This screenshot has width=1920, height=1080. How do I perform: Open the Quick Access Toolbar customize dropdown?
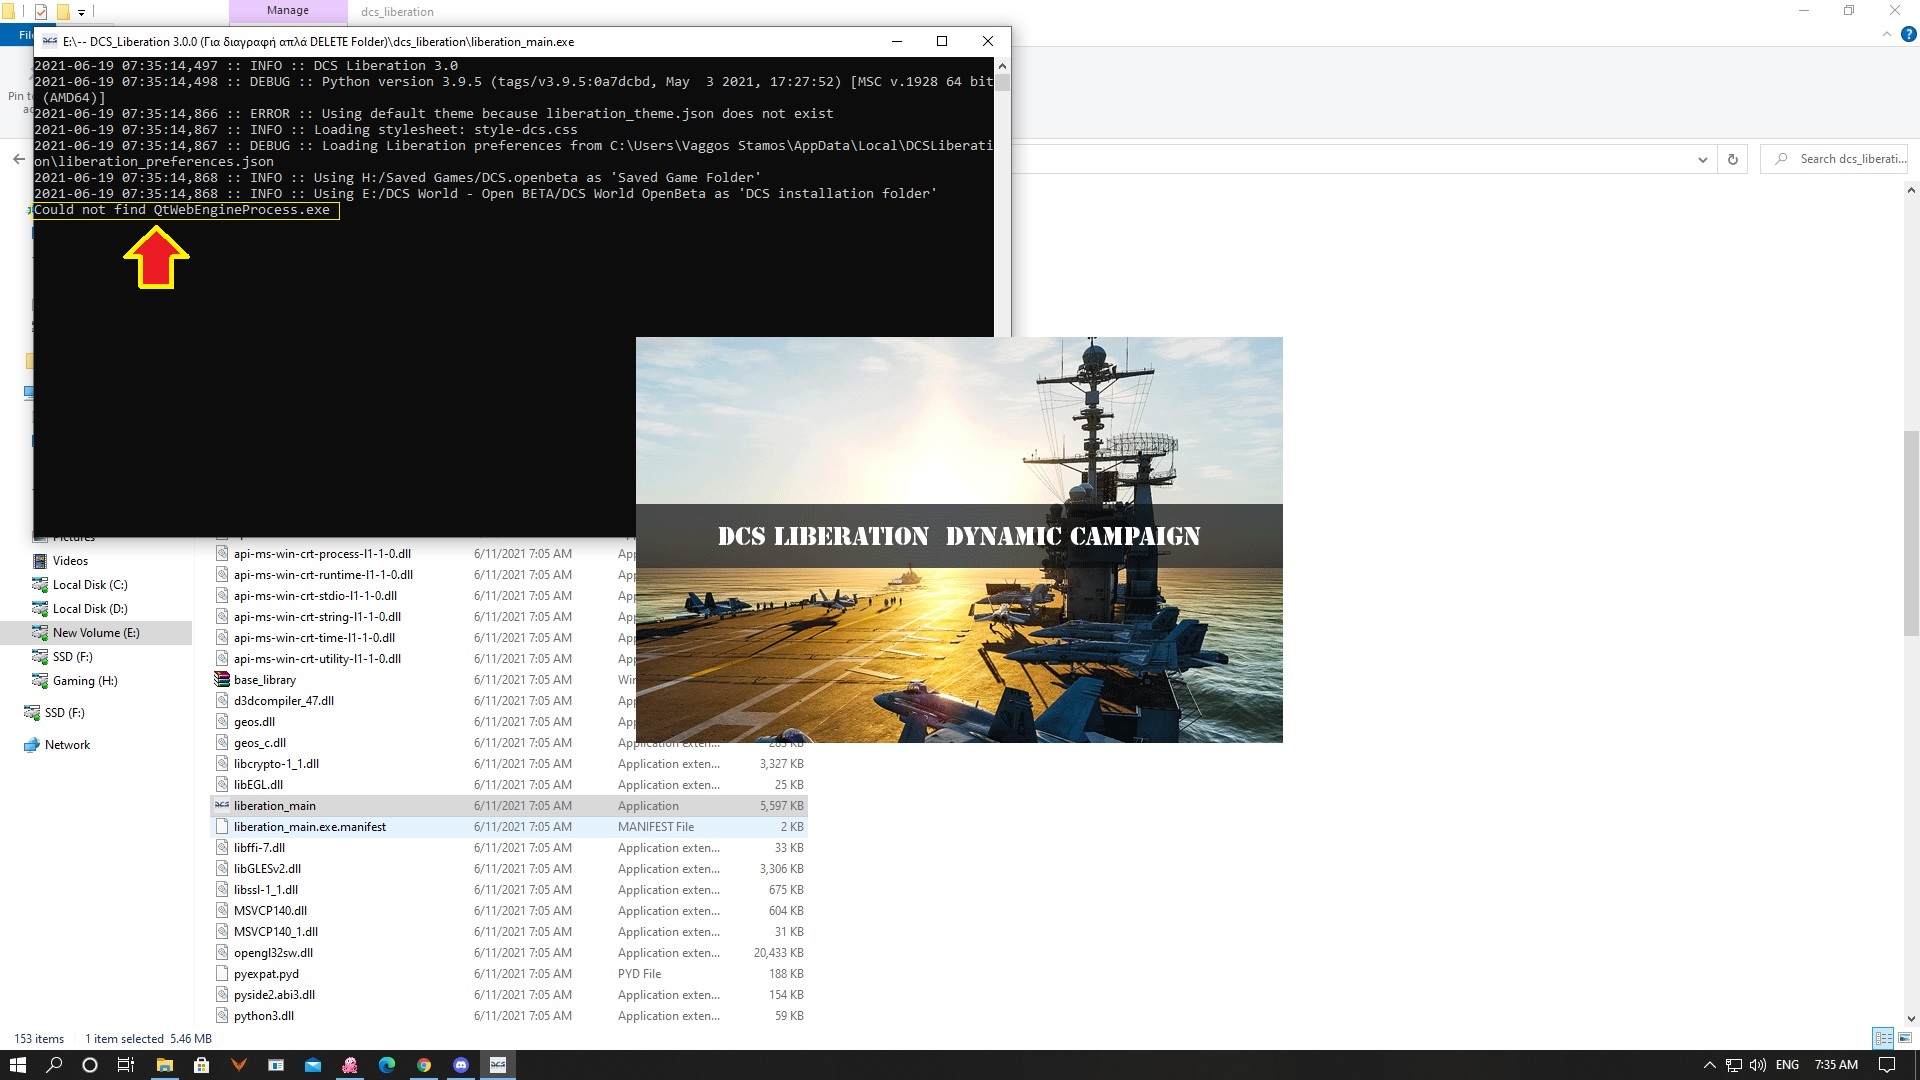[81, 12]
